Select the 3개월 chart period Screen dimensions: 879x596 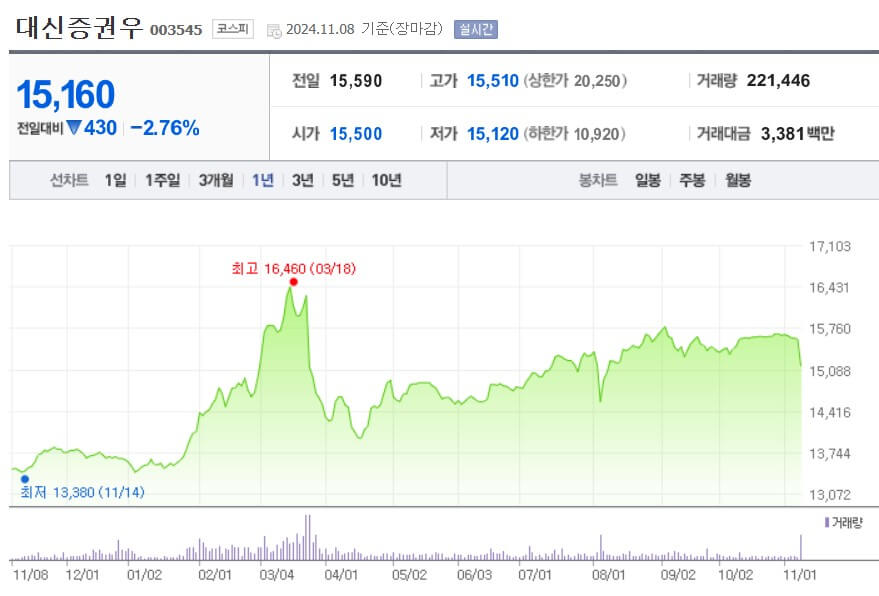(215, 180)
